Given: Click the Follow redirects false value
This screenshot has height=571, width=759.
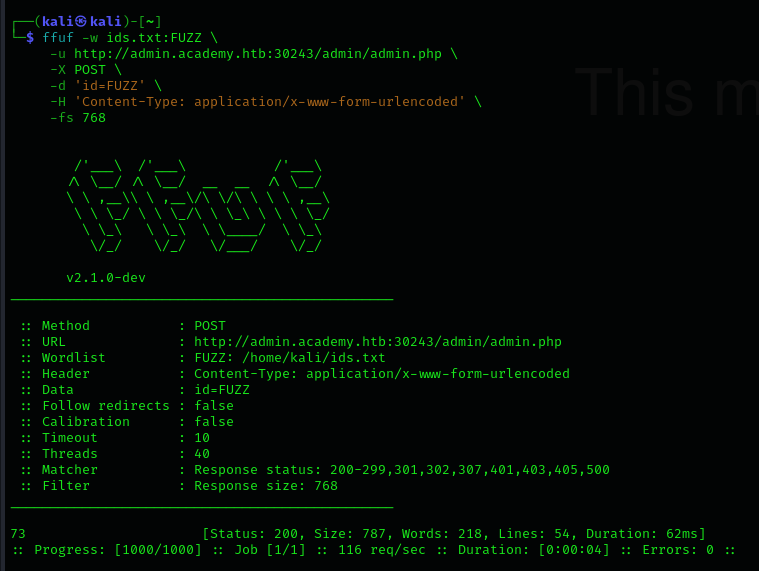Looking at the screenshot, I should [x=213, y=405].
